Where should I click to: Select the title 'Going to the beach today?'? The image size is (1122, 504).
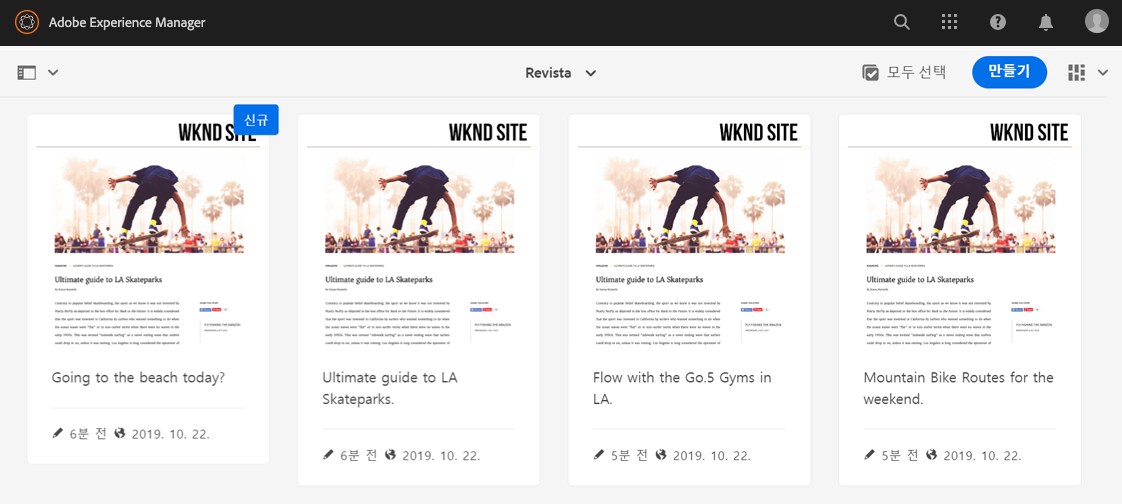[138, 377]
